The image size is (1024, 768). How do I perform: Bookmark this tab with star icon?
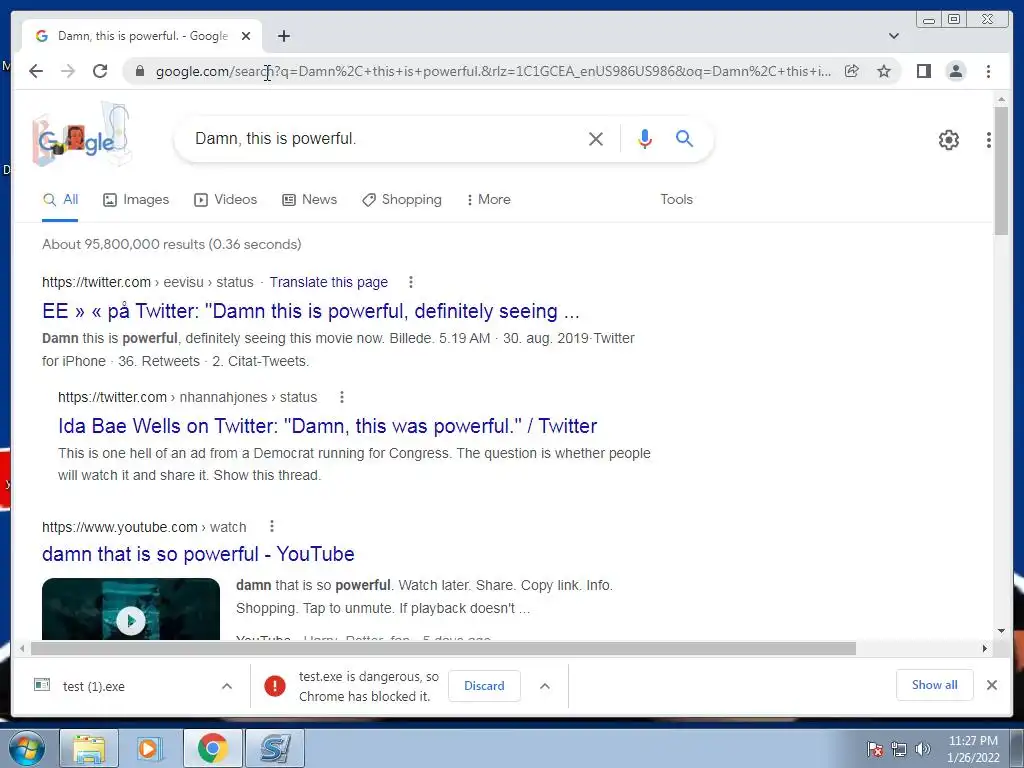[884, 71]
